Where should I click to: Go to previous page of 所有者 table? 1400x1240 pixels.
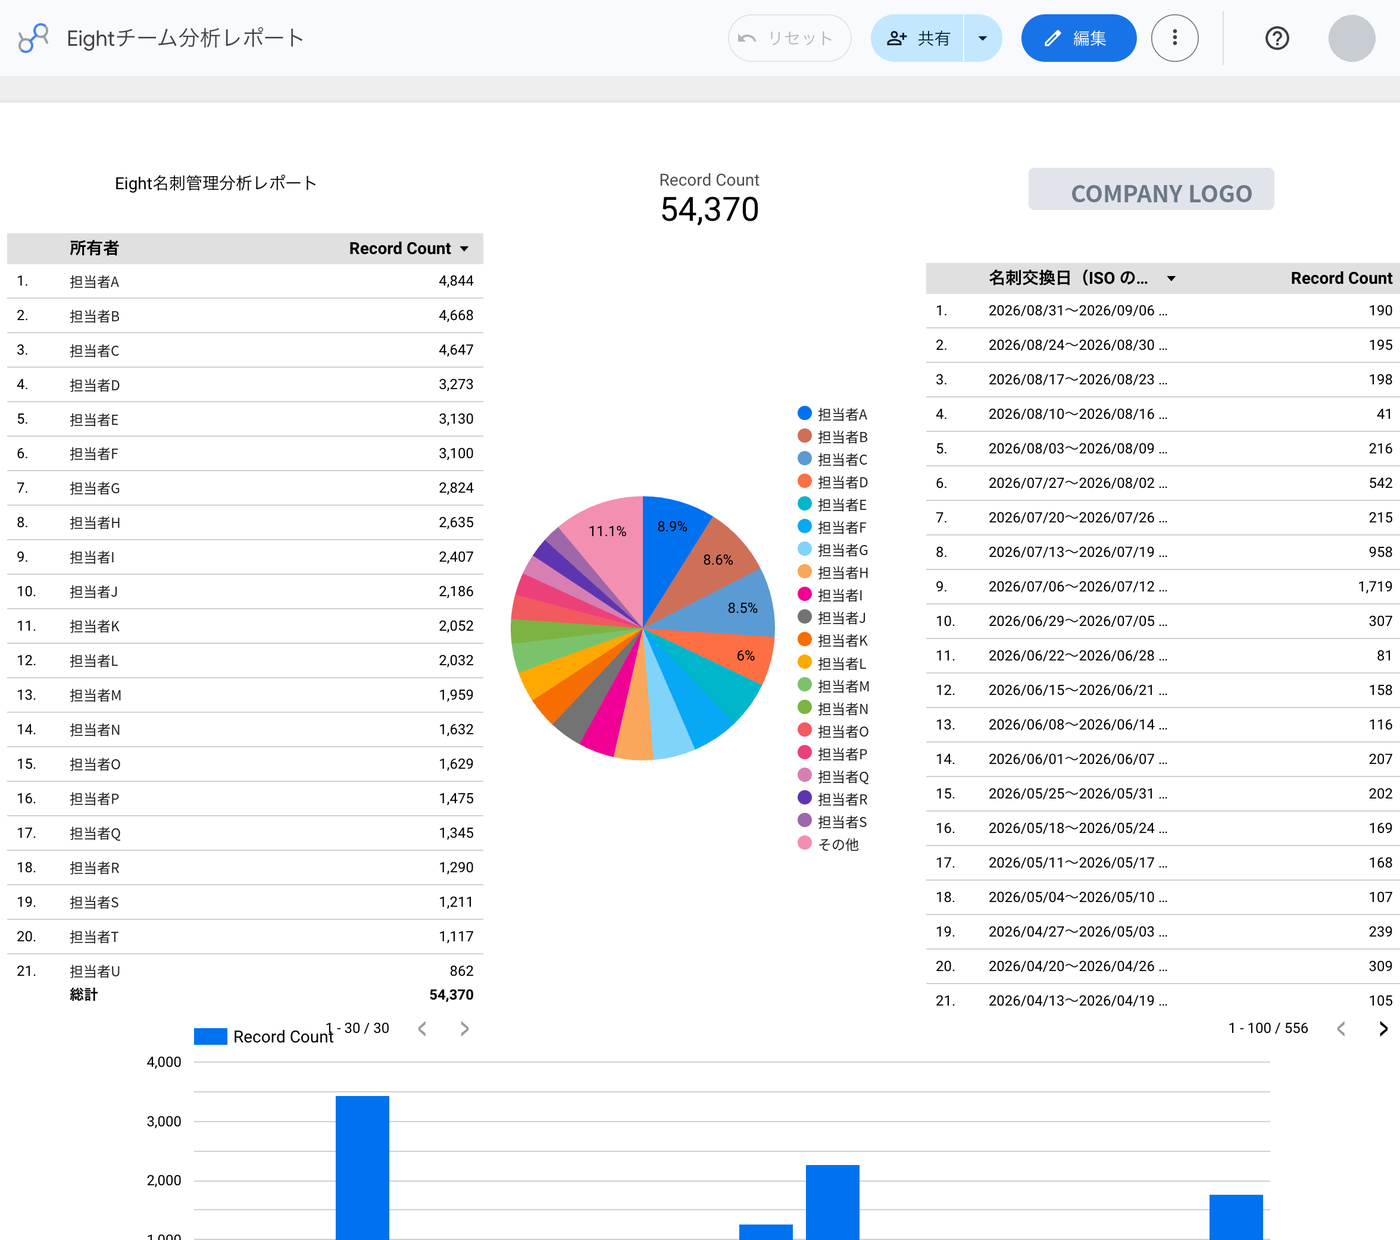pyautogui.click(x=422, y=1028)
